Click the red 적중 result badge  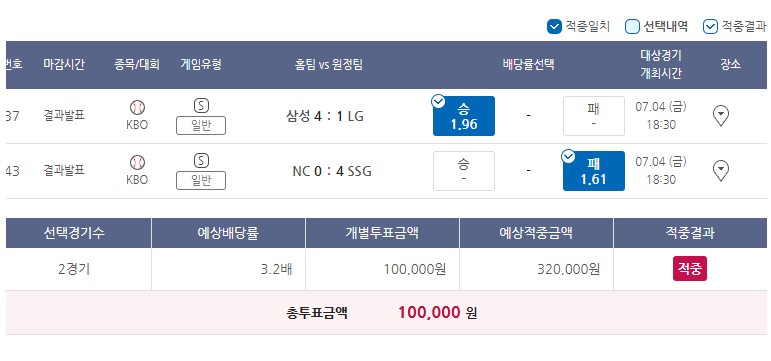coord(689,269)
